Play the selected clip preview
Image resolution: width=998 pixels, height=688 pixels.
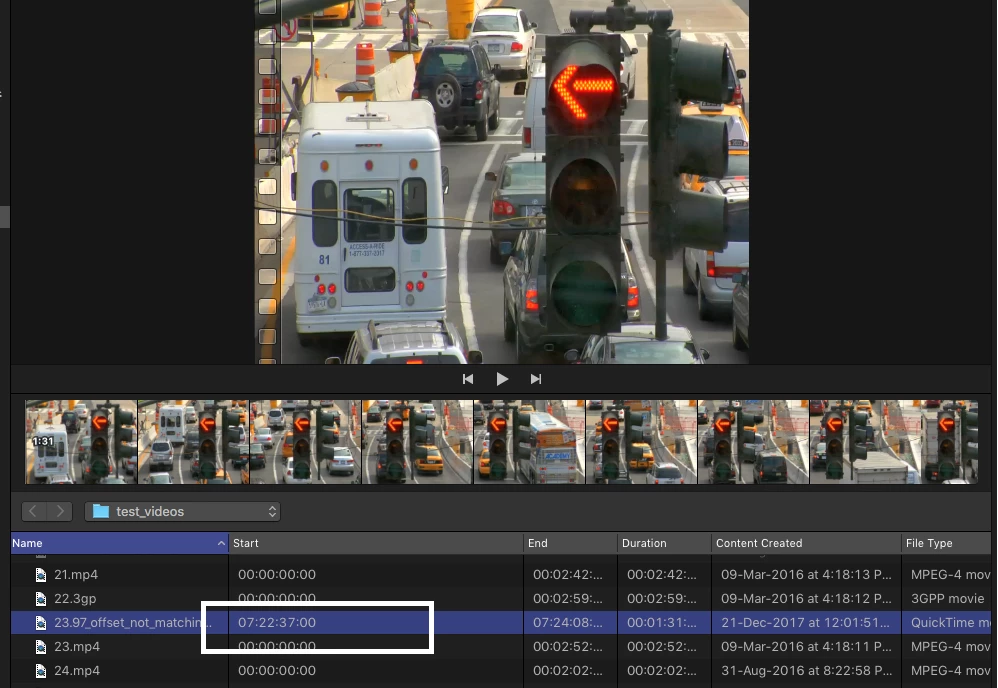click(x=502, y=379)
